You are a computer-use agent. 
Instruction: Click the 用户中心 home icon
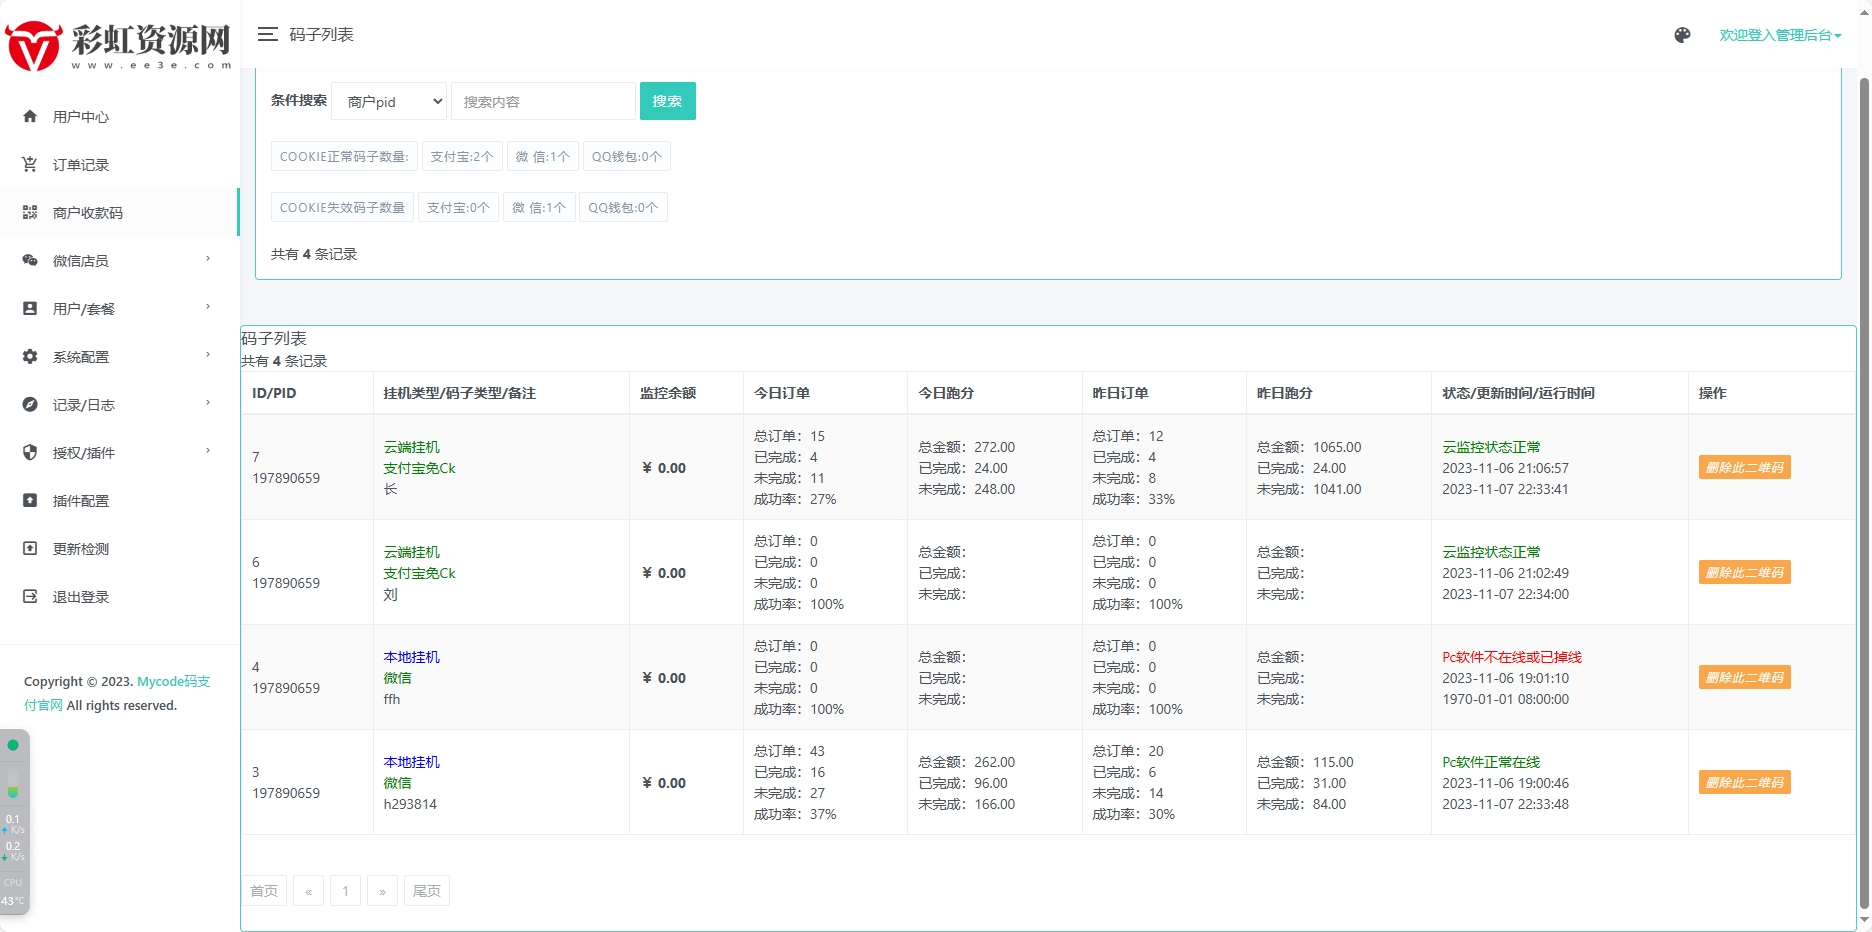click(x=30, y=117)
